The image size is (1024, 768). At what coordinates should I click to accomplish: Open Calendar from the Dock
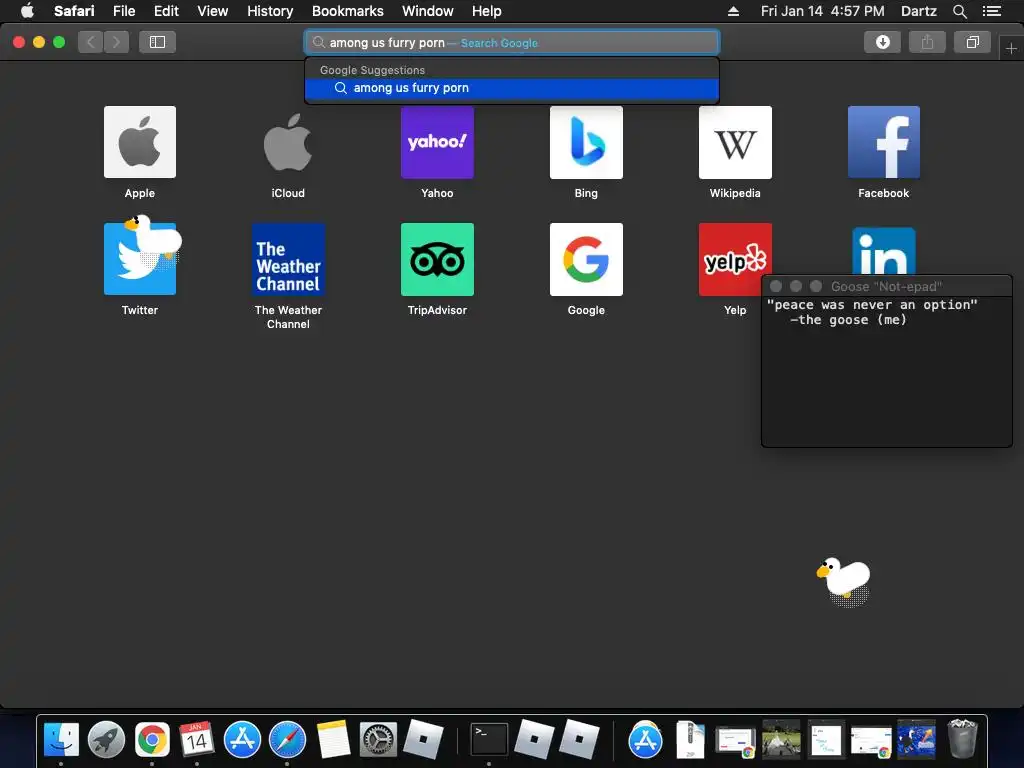point(197,740)
